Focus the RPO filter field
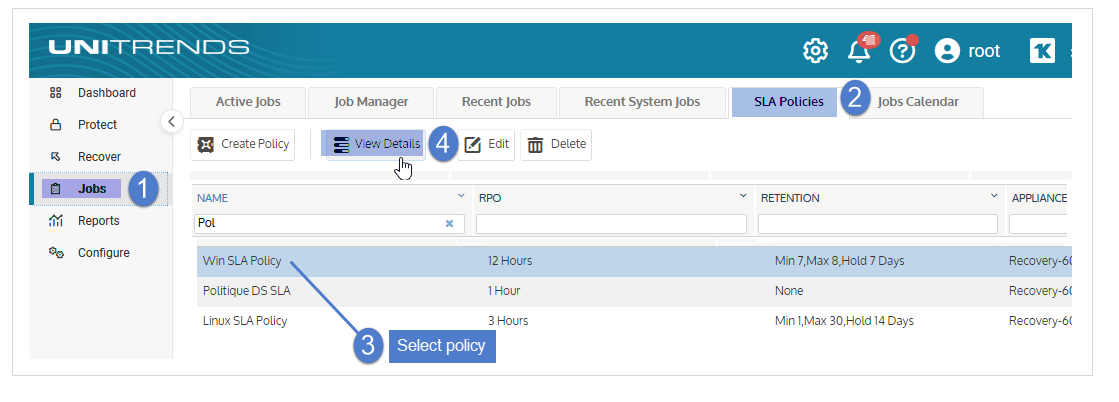Viewport: 1119px width, 402px height. (611, 223)
